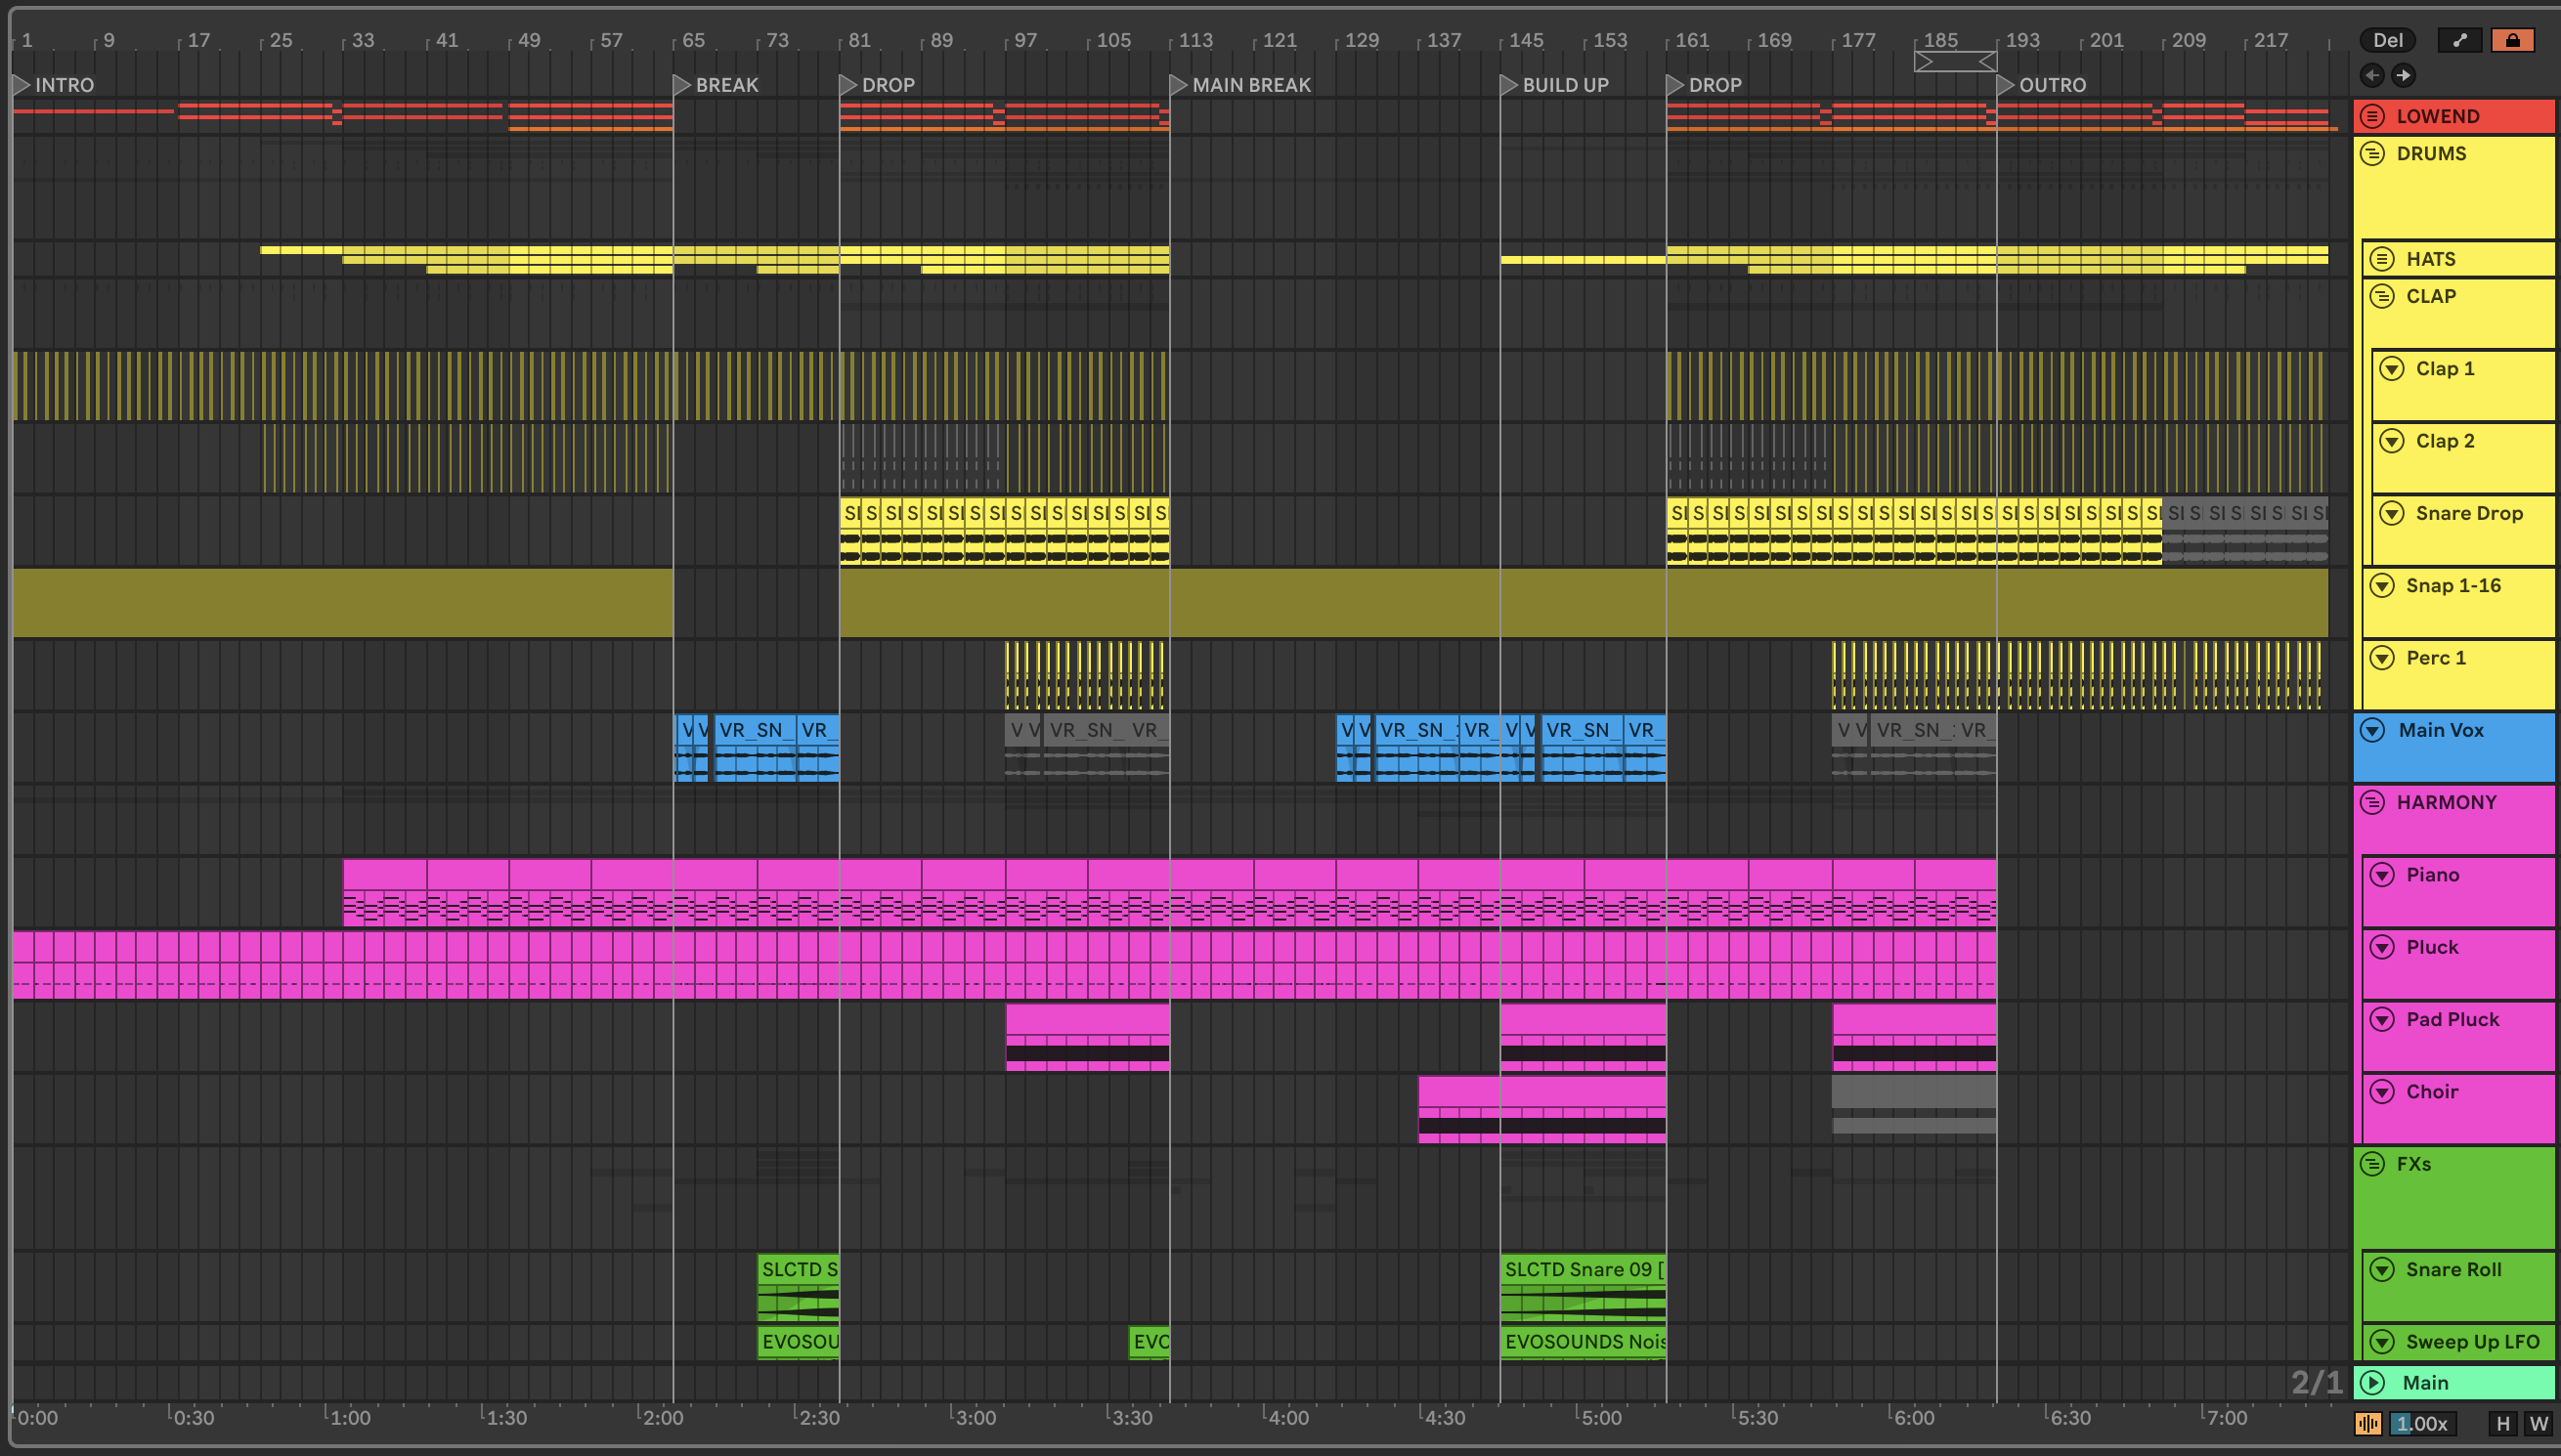Select the EVOSOU sweep clip in break
Viewport: 2561px width, 1456px height.
pyautogui.click(x=798, y=1342)
